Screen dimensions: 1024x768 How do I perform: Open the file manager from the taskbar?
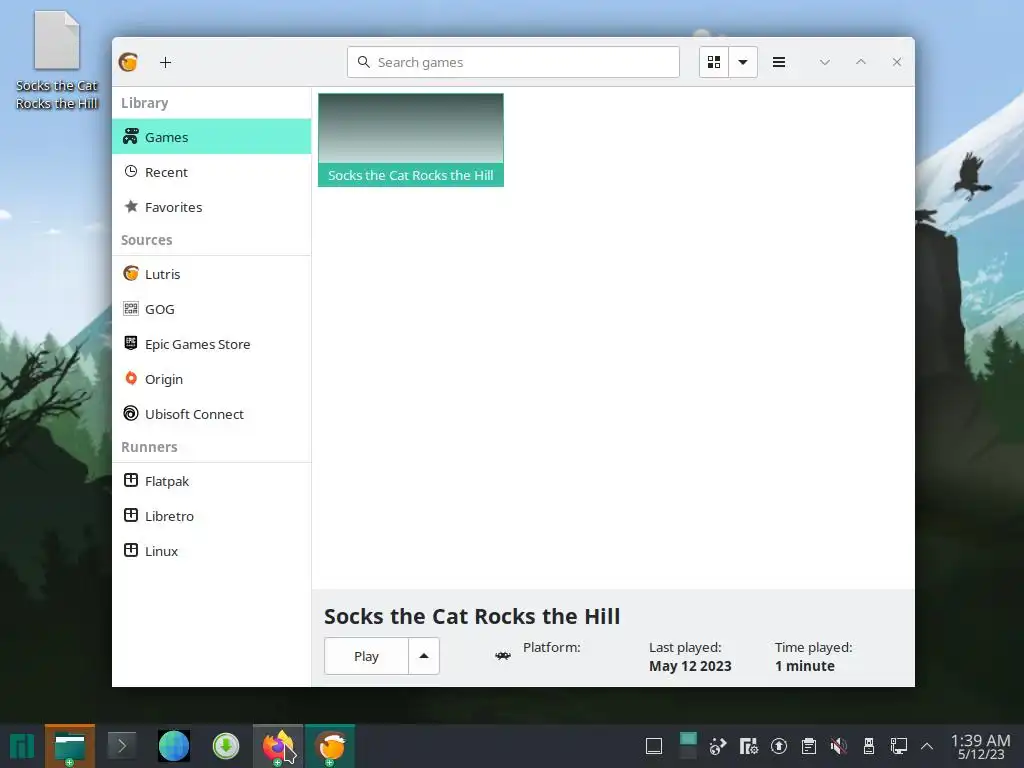(70, 746)
